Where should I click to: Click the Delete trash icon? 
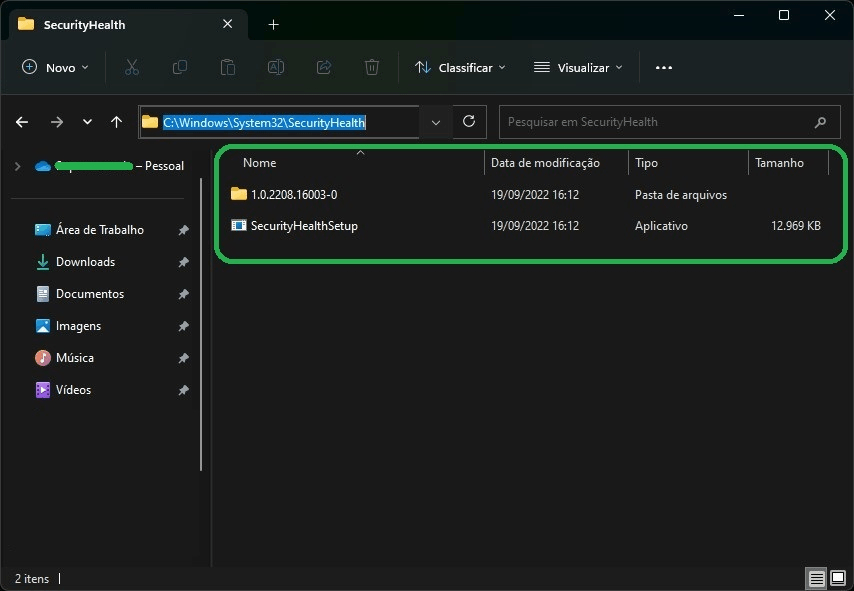pyautogui.click(x=371, y=68)
